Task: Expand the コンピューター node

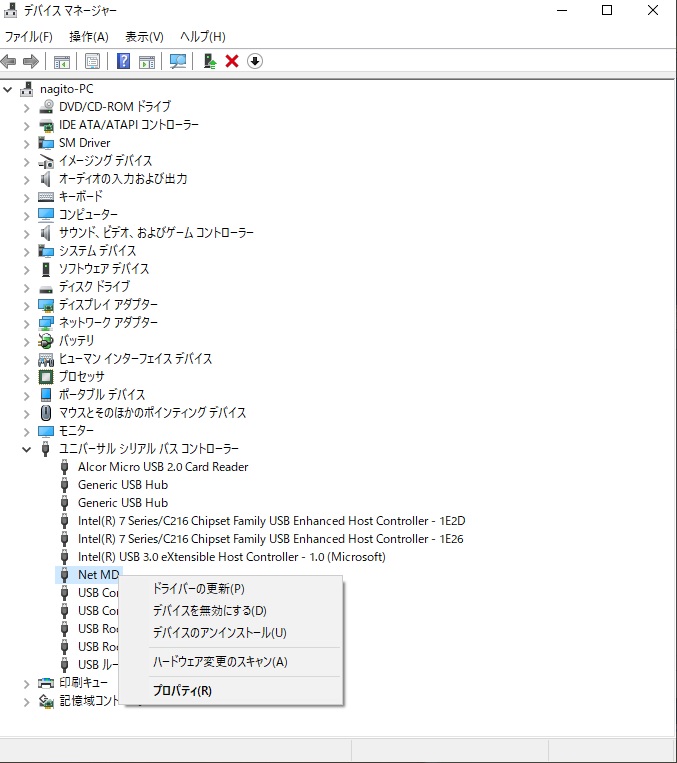Action: 27,216
